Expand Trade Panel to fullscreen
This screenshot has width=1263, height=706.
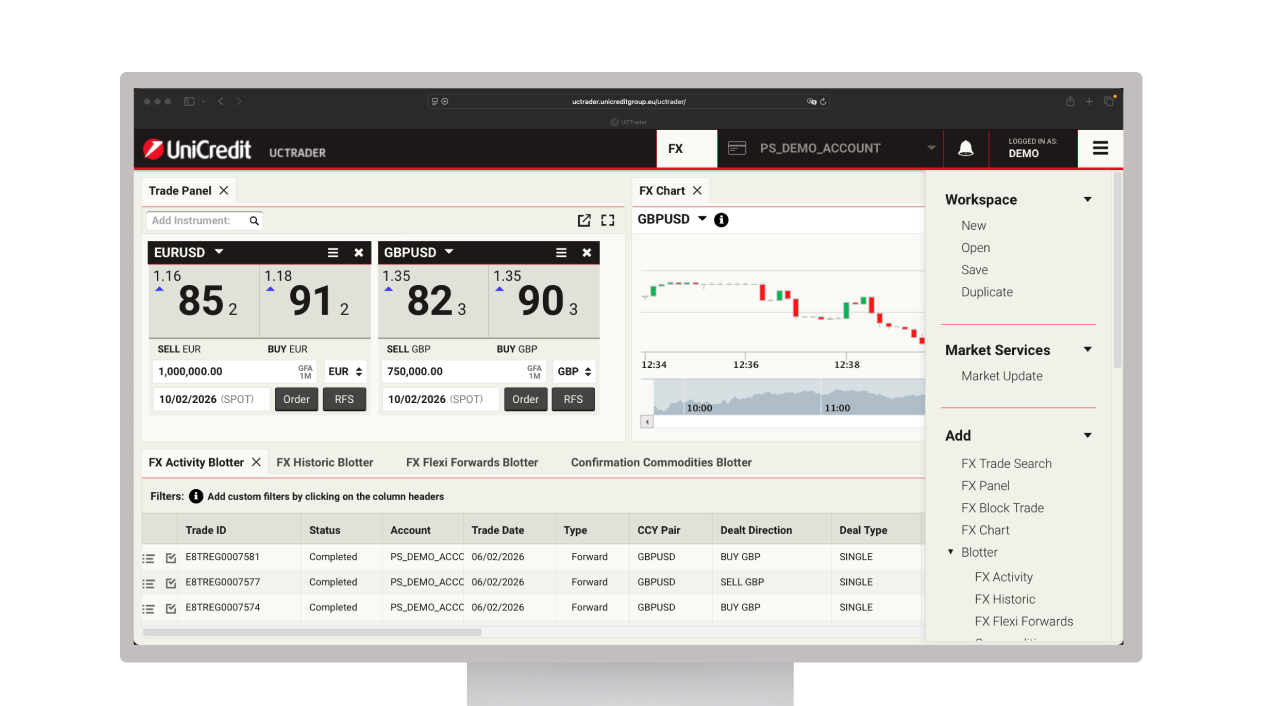(607, 220)
